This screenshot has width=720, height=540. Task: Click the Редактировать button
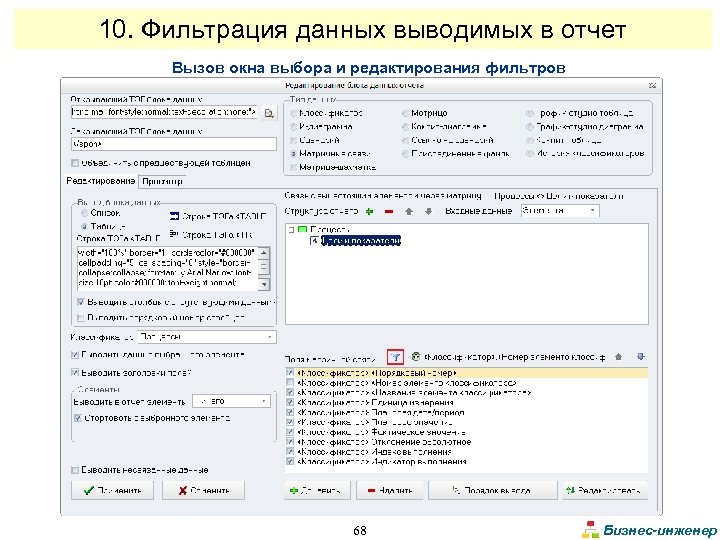(x=605, y=490)
